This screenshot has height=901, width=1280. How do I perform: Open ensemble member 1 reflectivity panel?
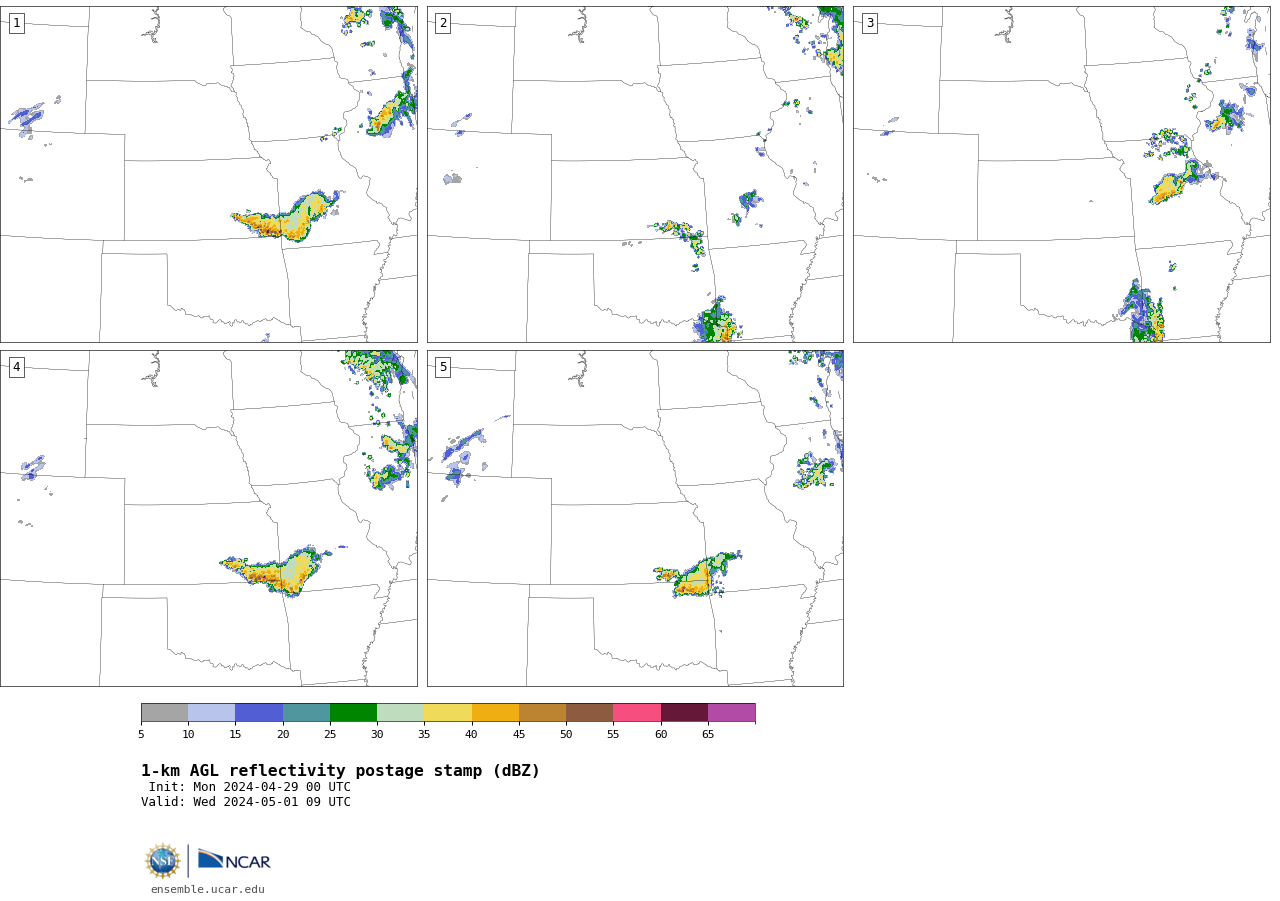coord(208,174)
